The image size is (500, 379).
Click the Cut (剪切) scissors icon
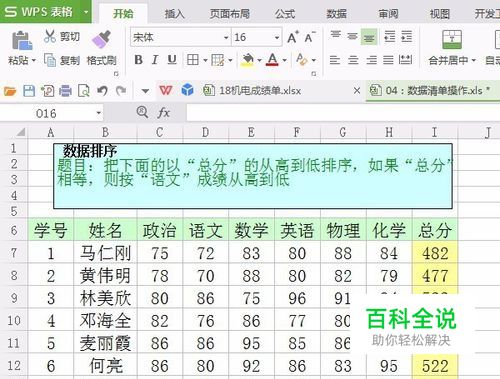click(x=50, y=36)
